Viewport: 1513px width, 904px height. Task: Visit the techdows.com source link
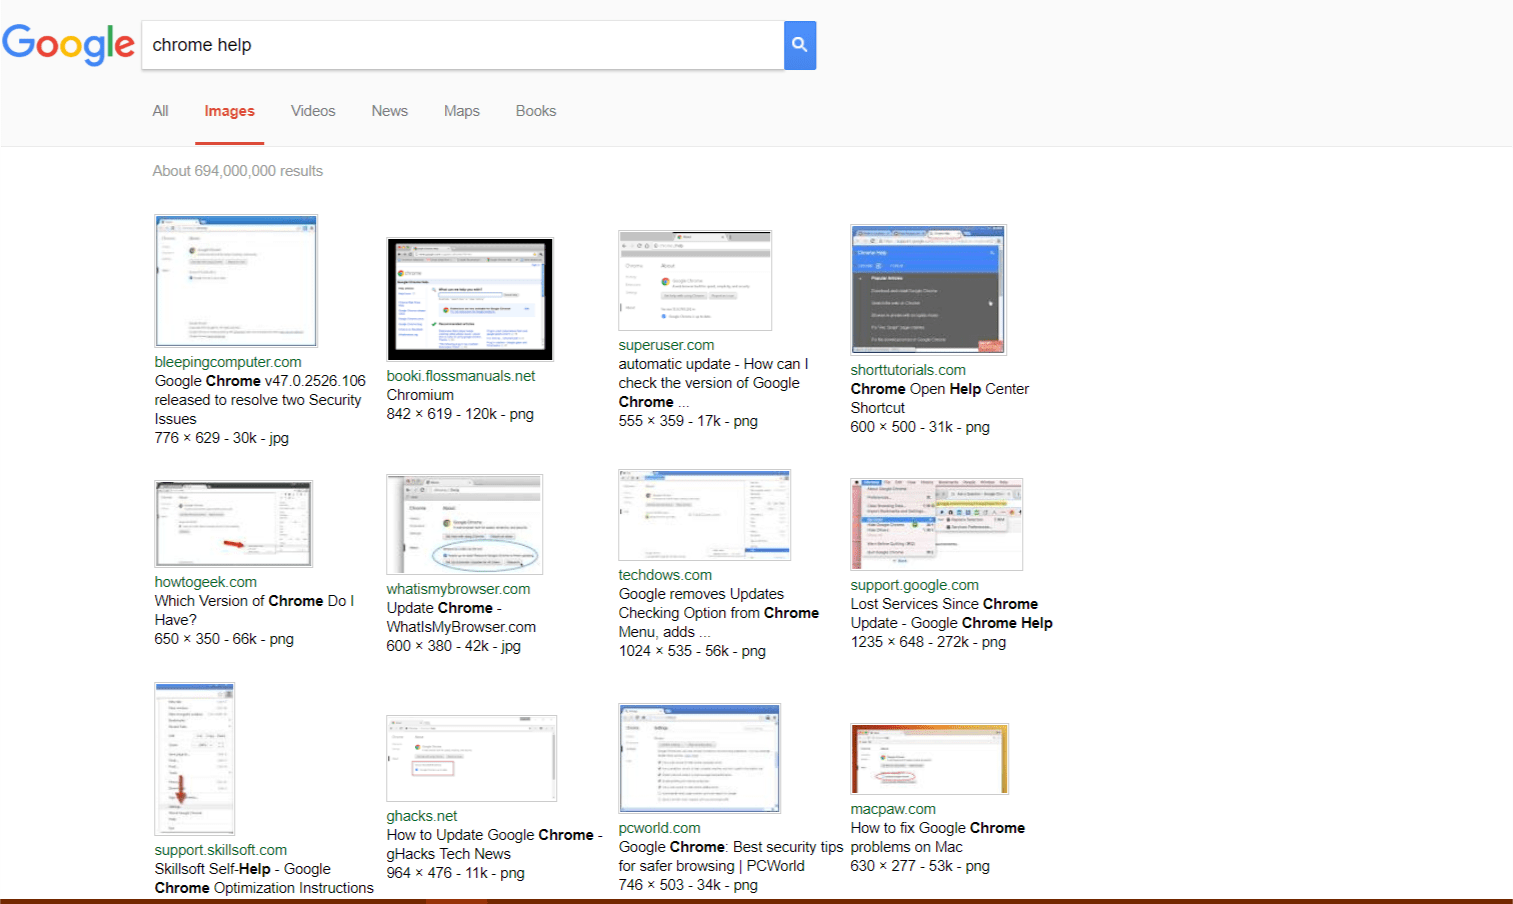(x=665, y=575)
